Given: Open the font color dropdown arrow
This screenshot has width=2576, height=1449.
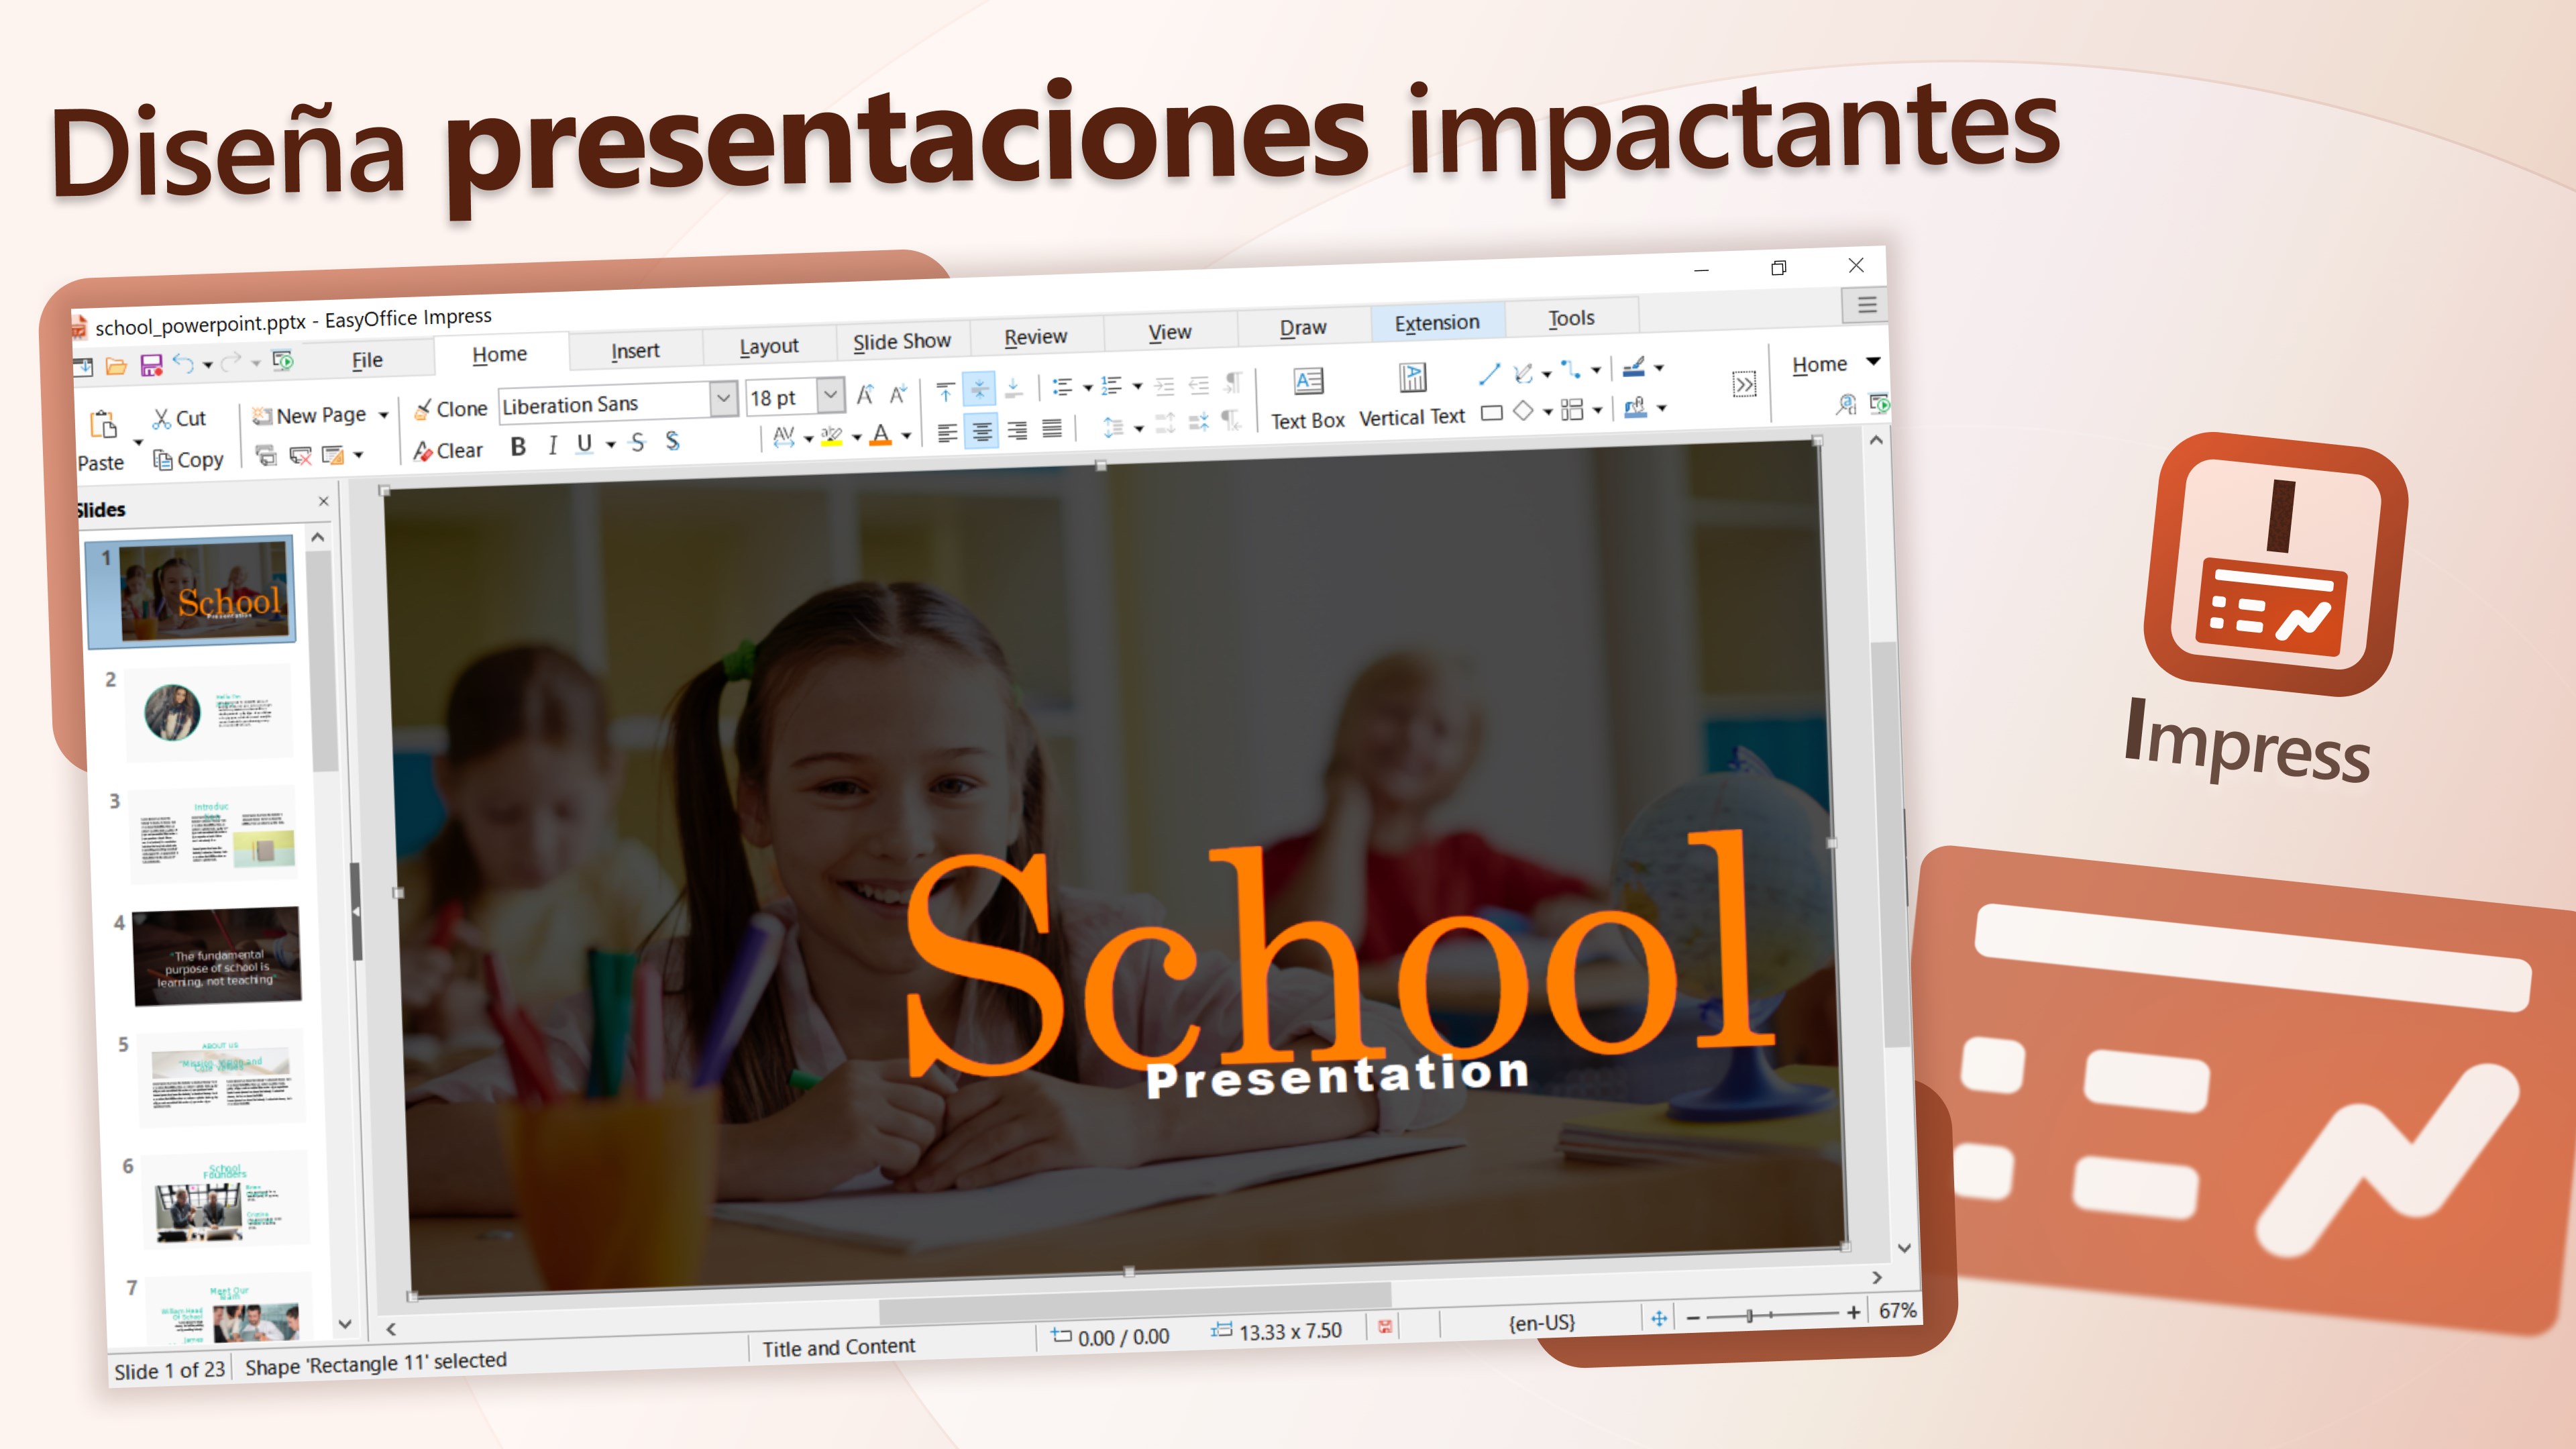Looking at the screenshot, I should [x=906, y=435].
